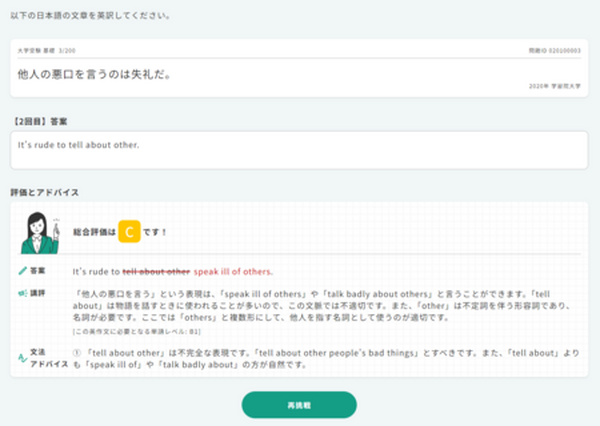The image size is (600, 426).
Task: Click the red corrected text 'speak ill of others'
Action: [233, 271]
